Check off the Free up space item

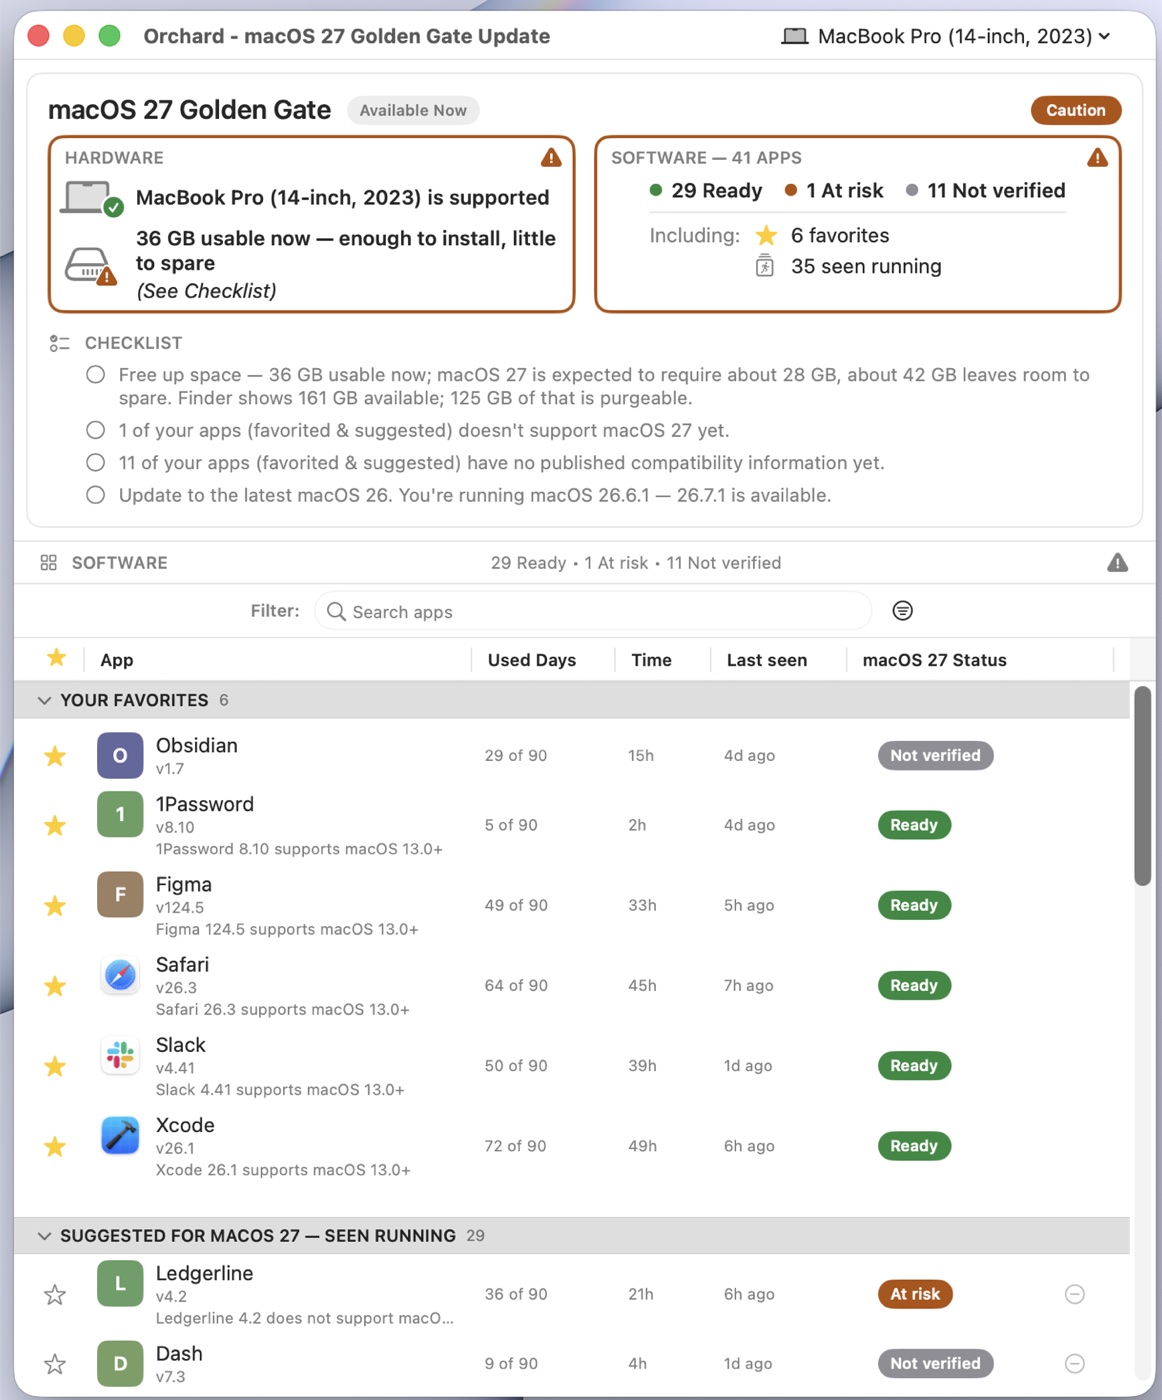click(x=95, y=374)
